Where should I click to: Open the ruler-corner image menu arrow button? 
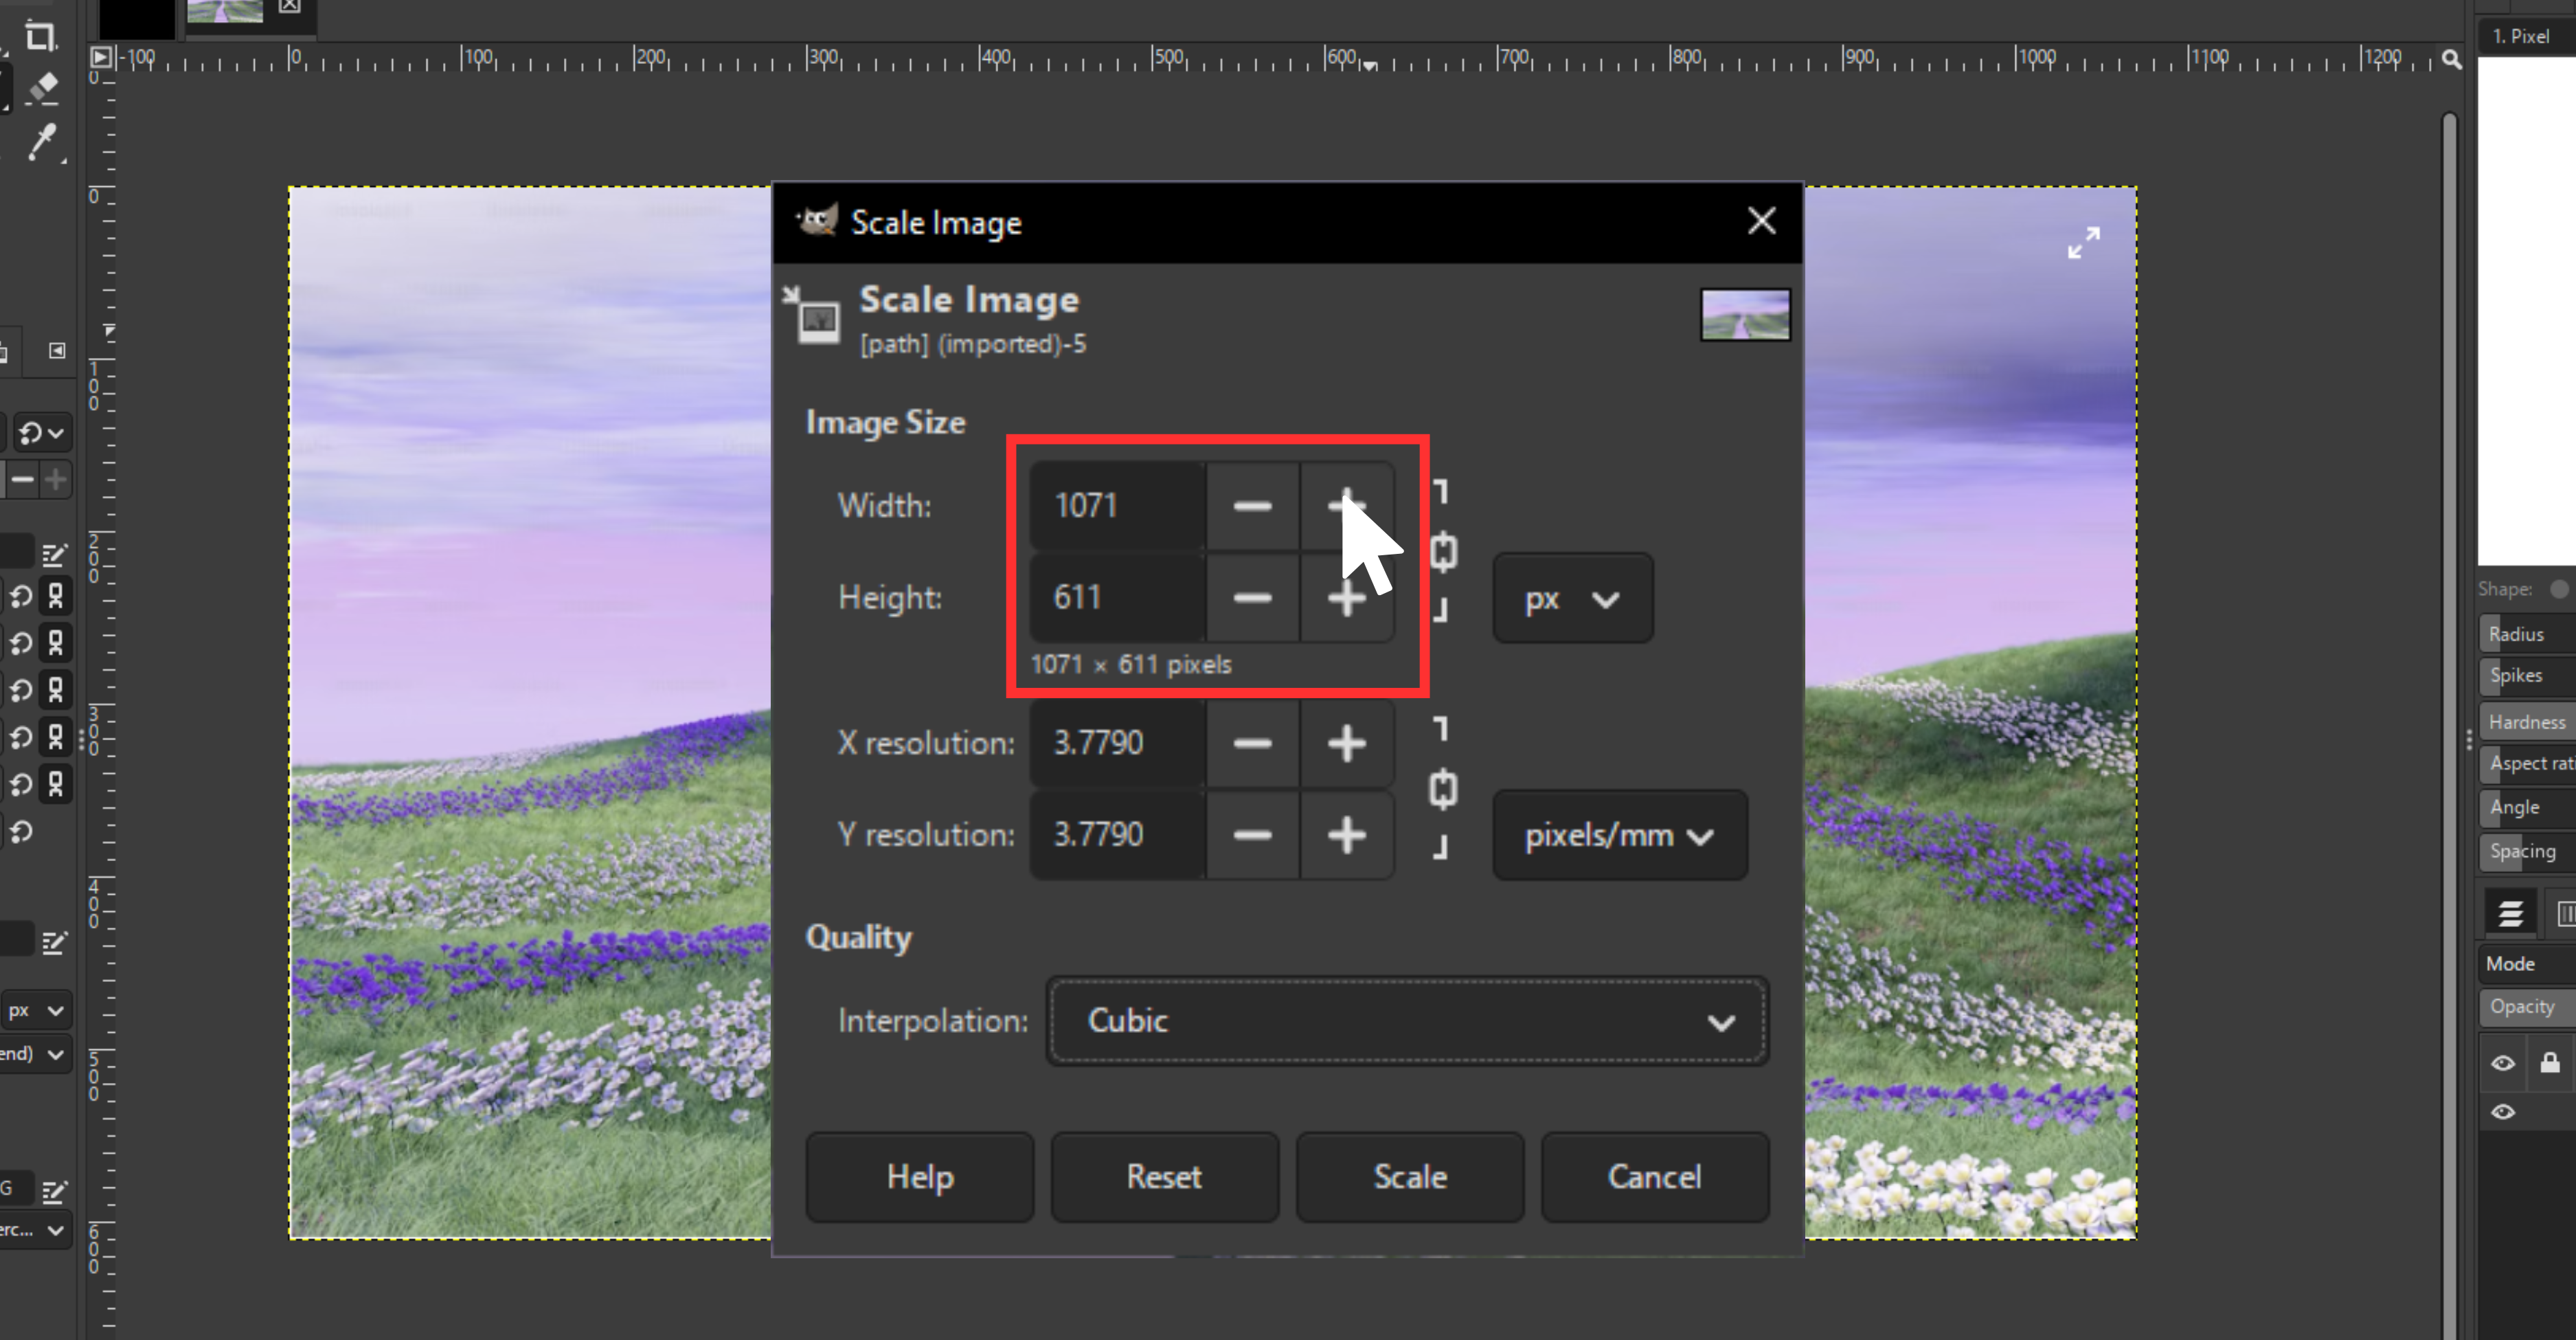[x=101, y=57]
